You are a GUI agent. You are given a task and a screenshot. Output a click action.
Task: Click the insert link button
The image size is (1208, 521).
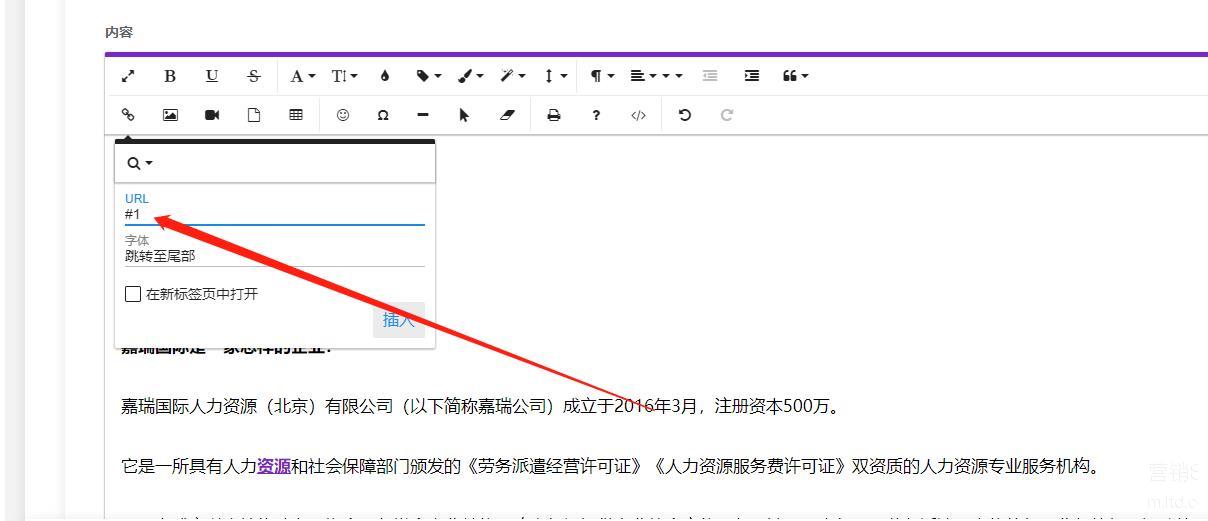pos(398,320)
